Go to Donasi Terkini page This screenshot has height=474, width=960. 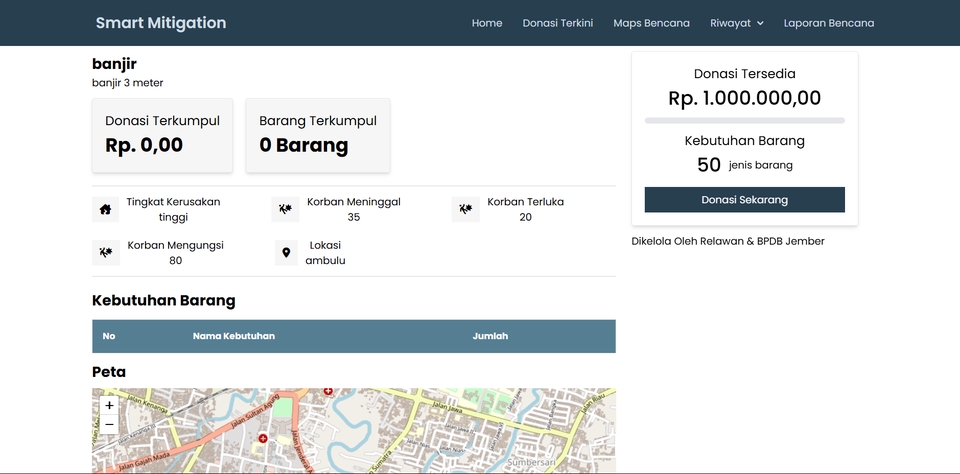(x=558, y=23)
